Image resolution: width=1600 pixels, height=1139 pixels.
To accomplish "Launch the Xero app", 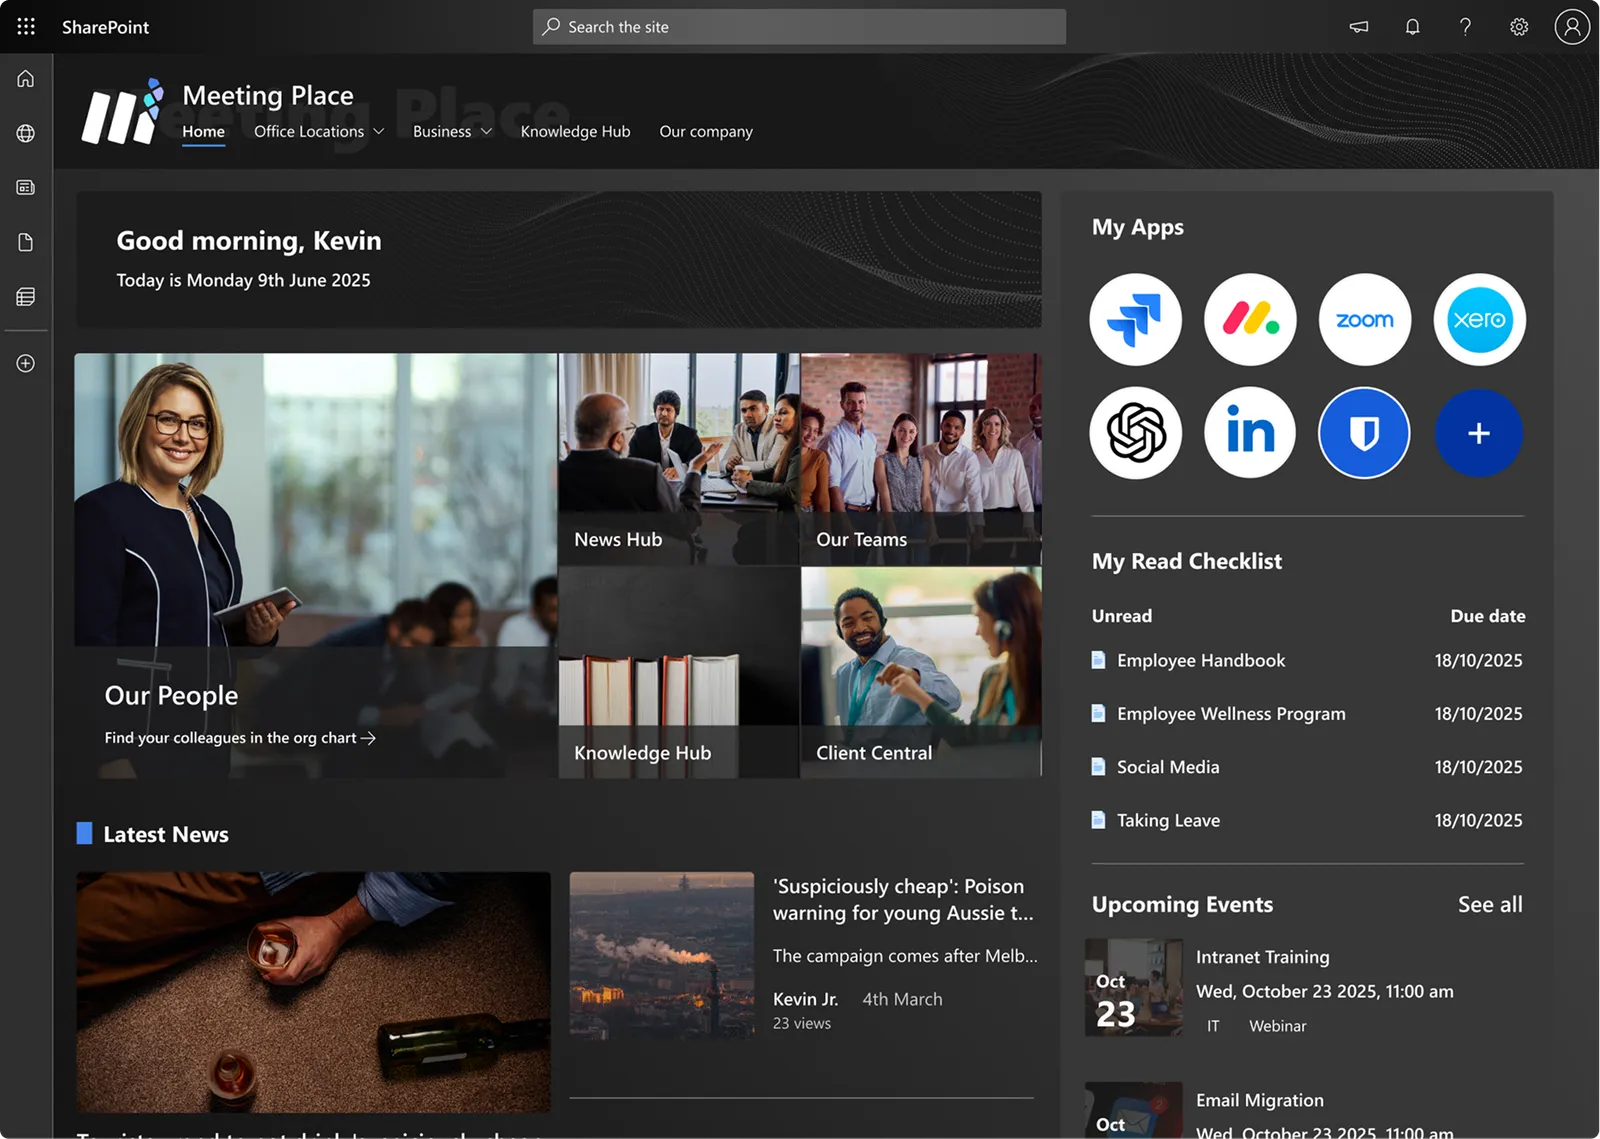I will click(1479, 320).
